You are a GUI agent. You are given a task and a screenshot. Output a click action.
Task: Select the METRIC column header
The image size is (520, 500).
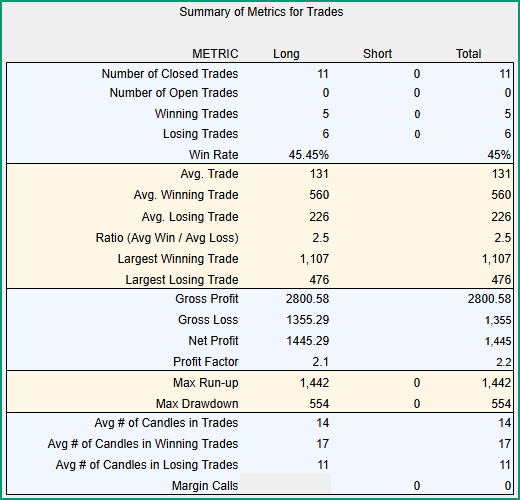(x=215, y=54)
